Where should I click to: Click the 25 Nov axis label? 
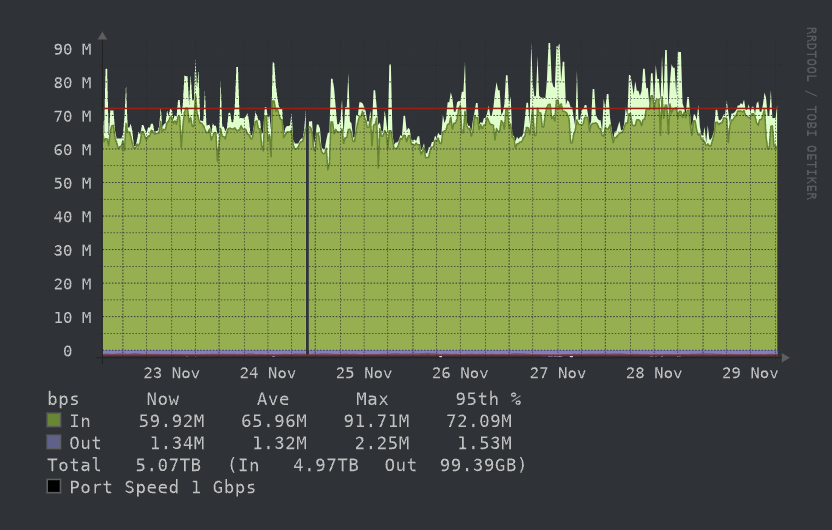364,373
